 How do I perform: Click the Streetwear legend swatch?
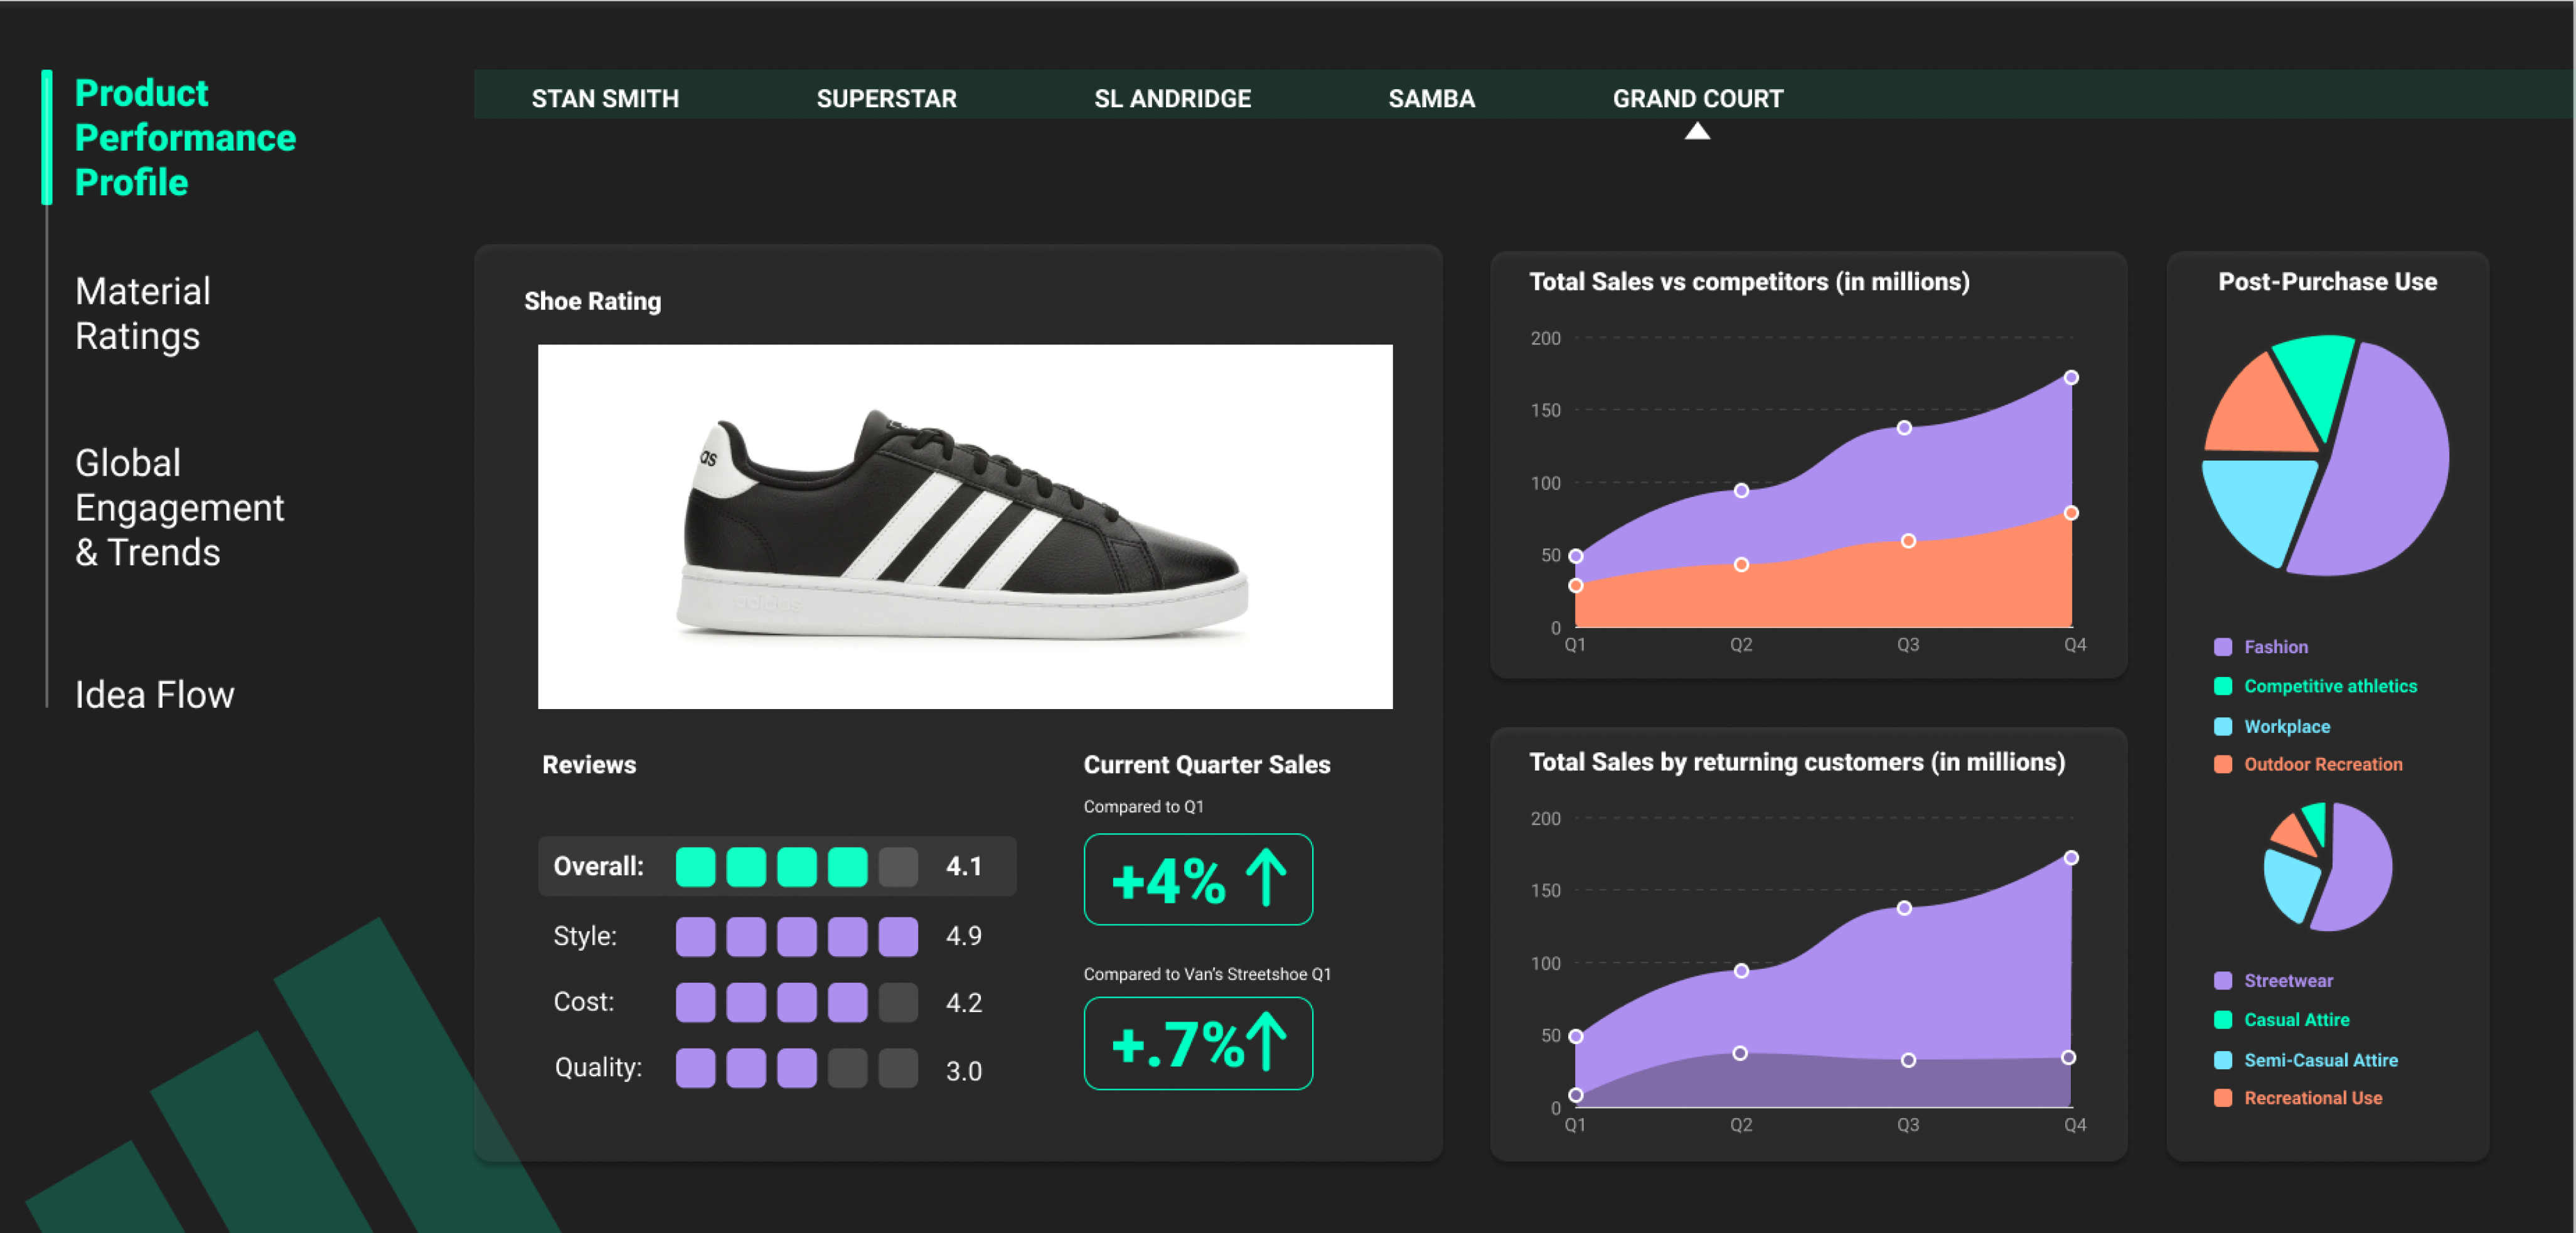(2222, 980)
